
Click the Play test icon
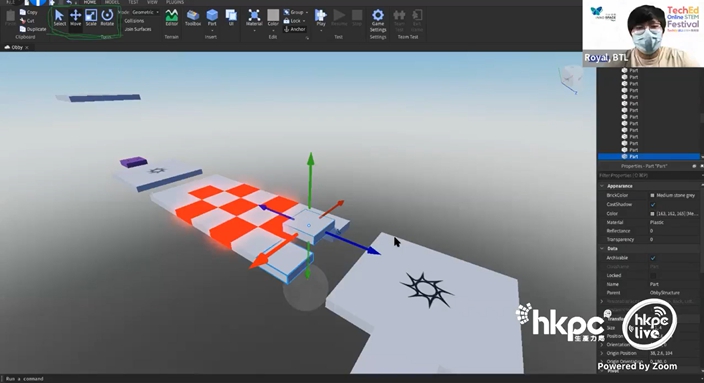(x=321, y=18)
